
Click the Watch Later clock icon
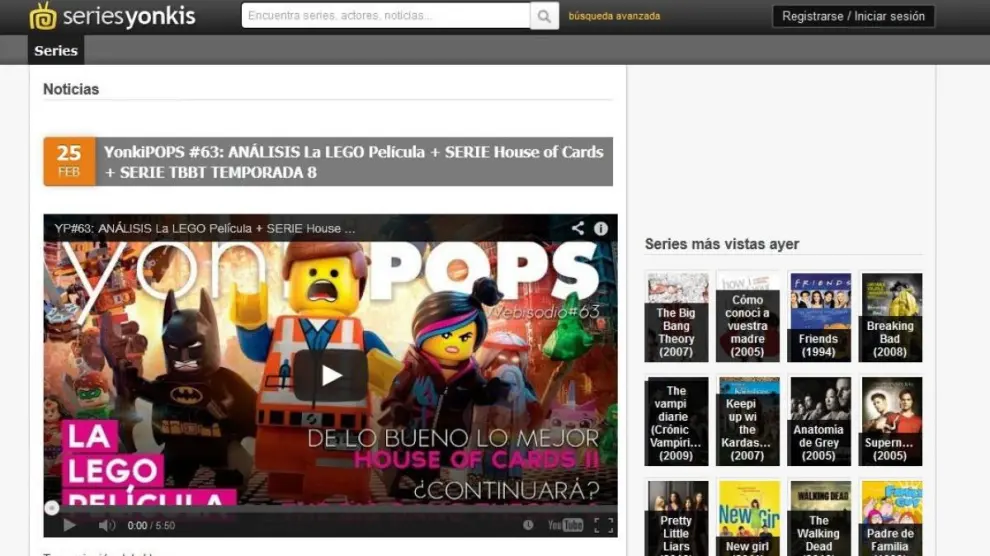pyautogui.click(x=528, y=525)
